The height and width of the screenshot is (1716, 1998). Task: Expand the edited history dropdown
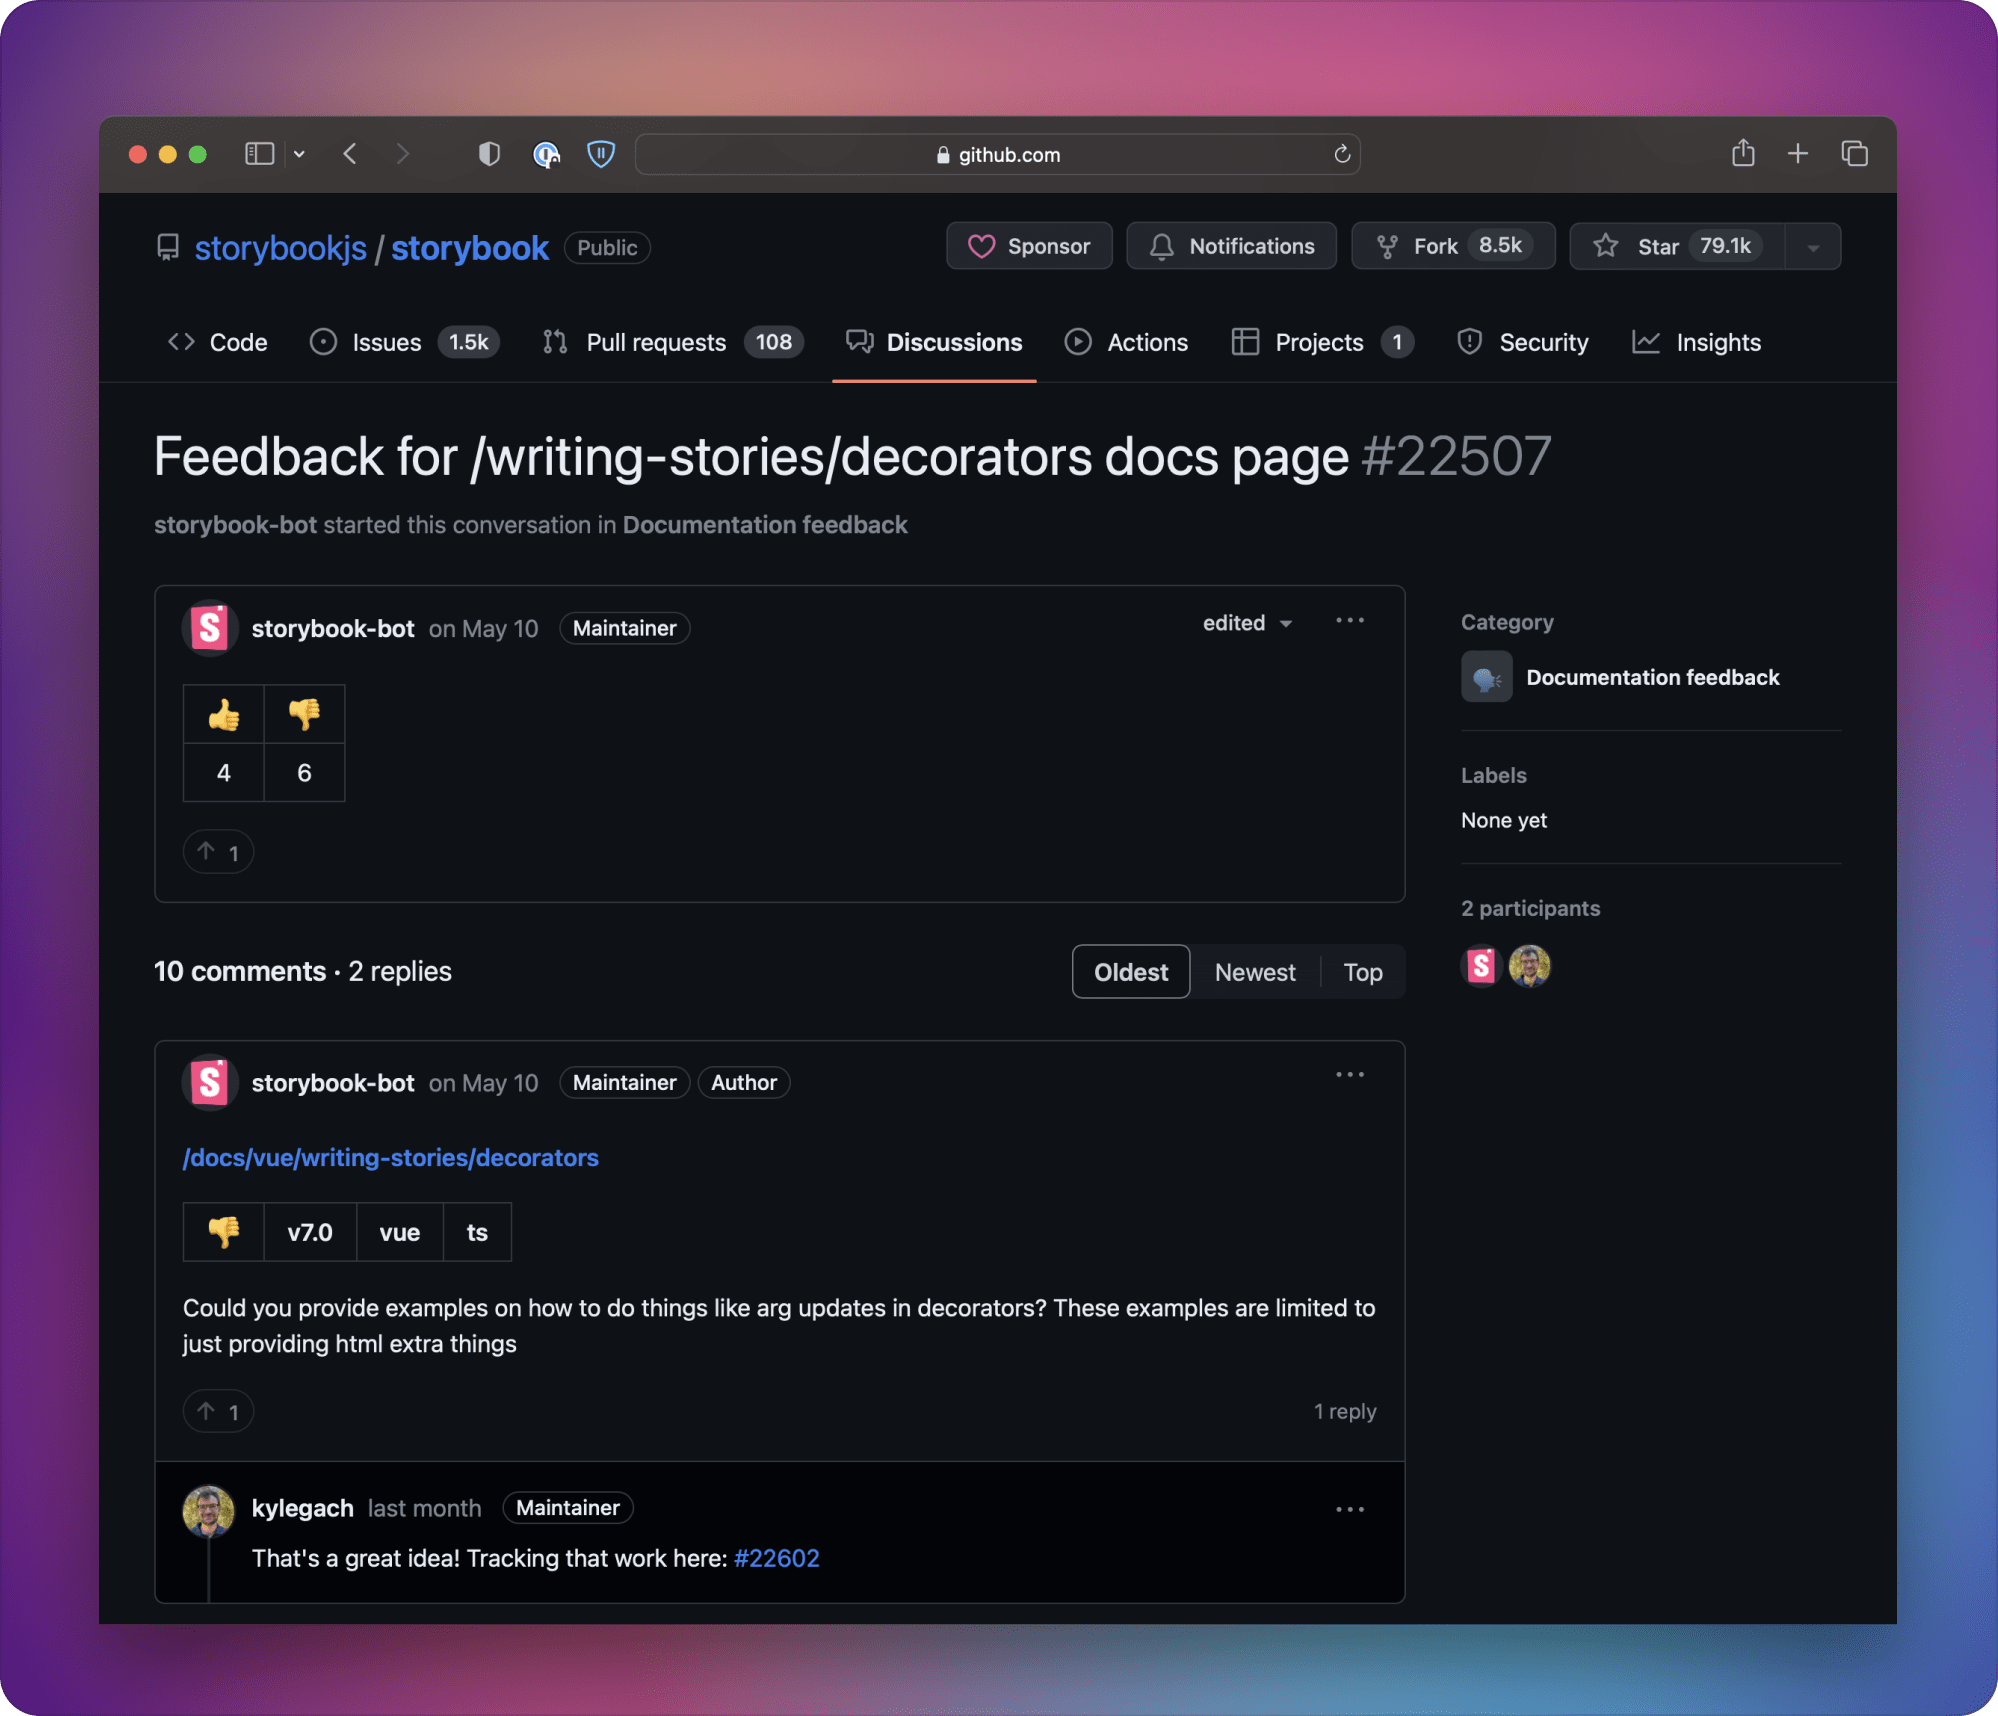[1246, 623]
